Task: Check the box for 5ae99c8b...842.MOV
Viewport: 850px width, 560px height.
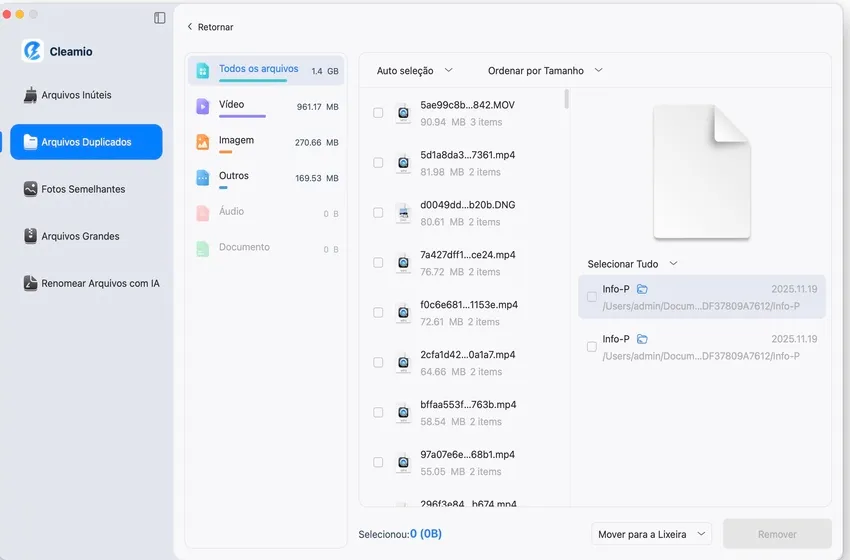Action: [x=378, y=113]
